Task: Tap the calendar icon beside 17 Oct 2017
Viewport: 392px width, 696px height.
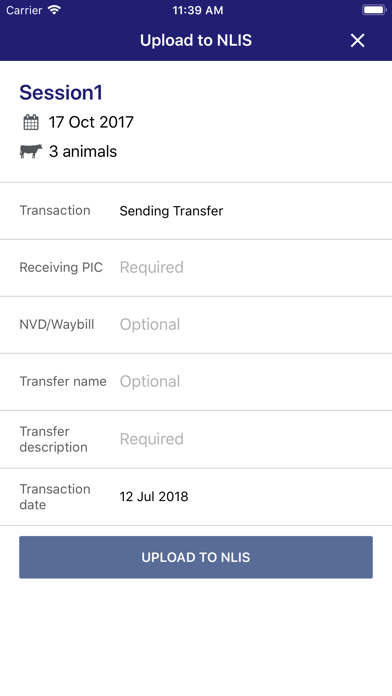Action: coord(31,122)
